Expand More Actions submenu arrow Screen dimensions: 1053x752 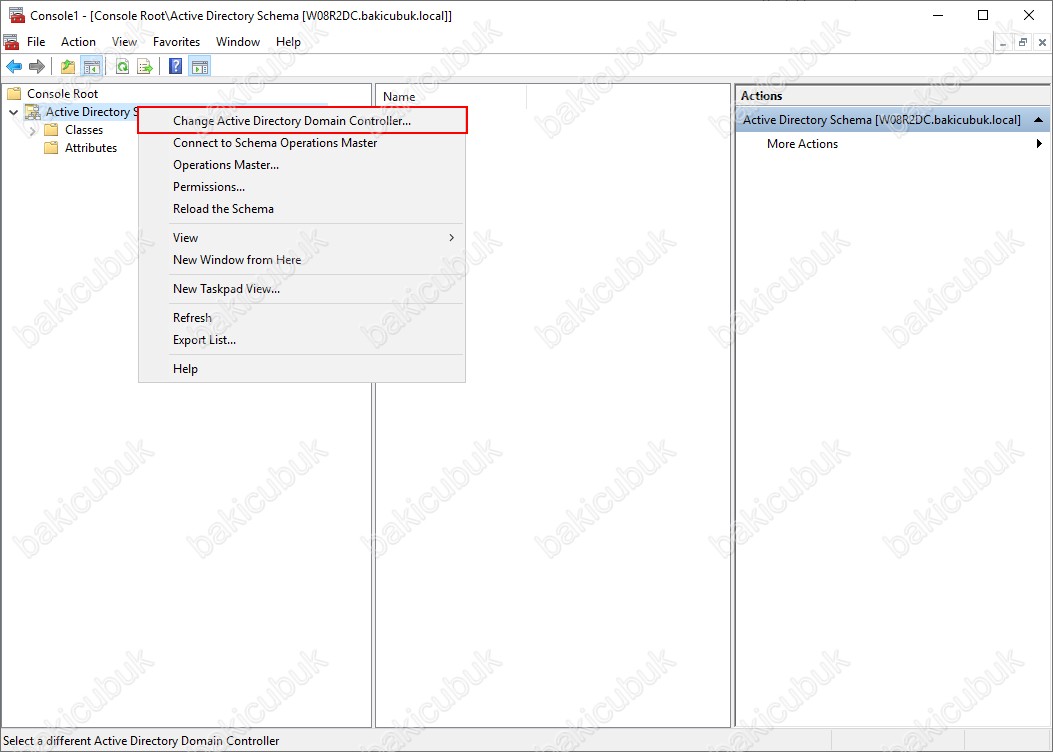tap(1039, 144)
